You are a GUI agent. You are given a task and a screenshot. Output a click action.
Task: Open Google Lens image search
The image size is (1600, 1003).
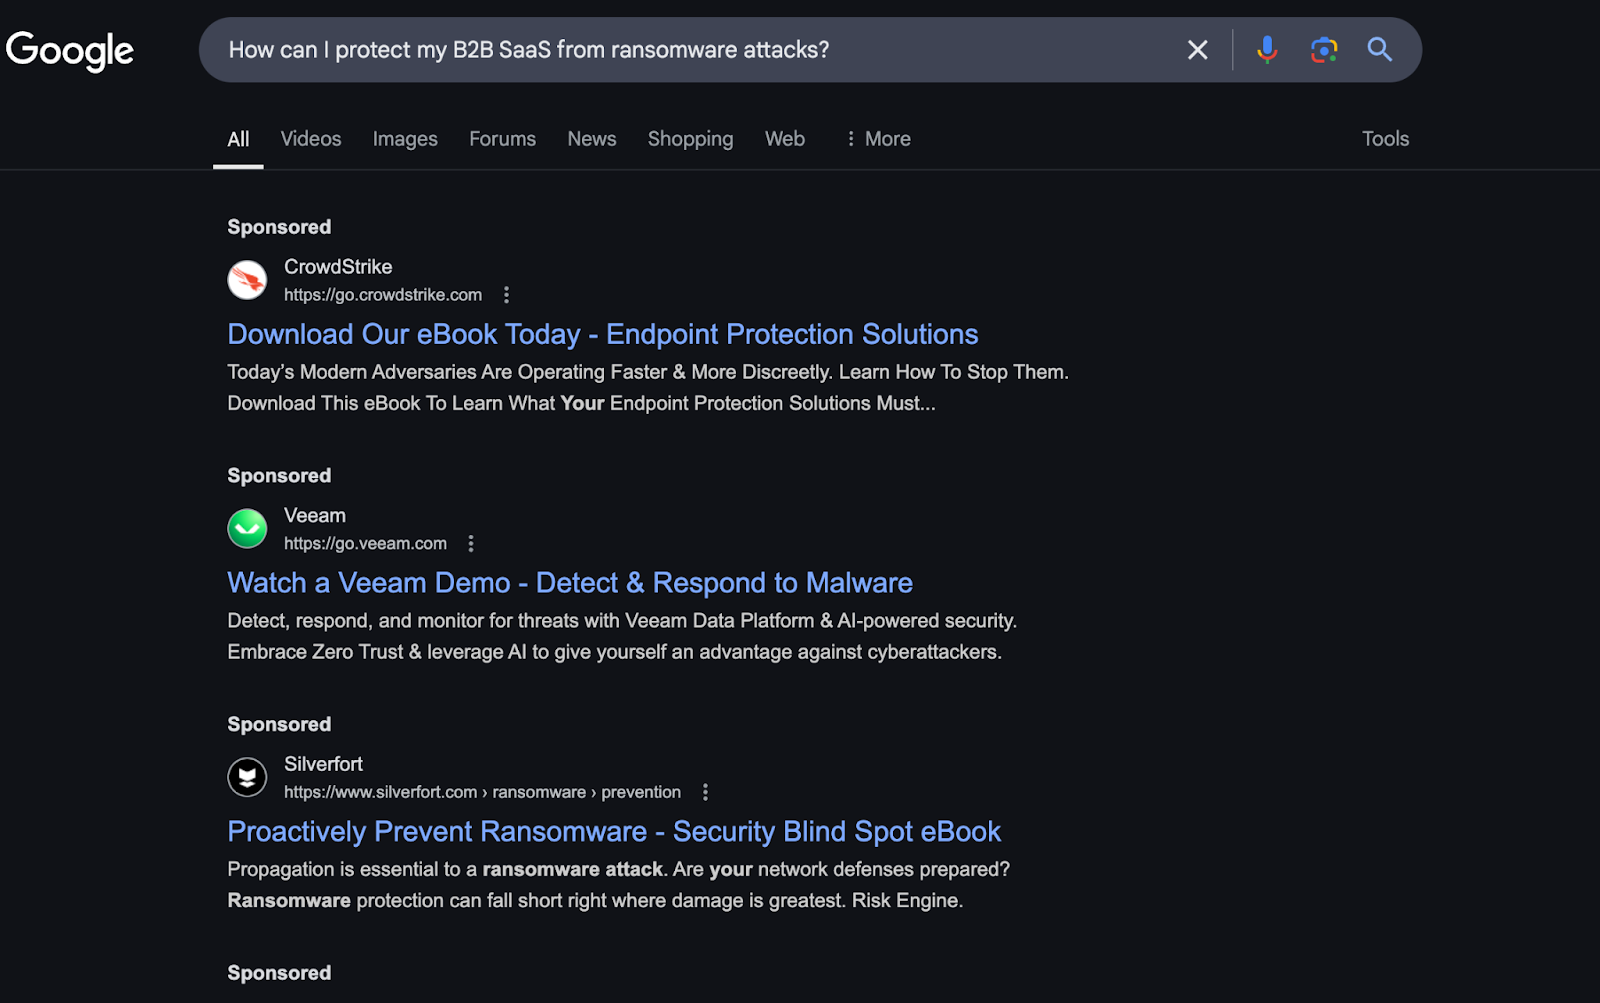pyautogui.click(x=1323, y=49)
